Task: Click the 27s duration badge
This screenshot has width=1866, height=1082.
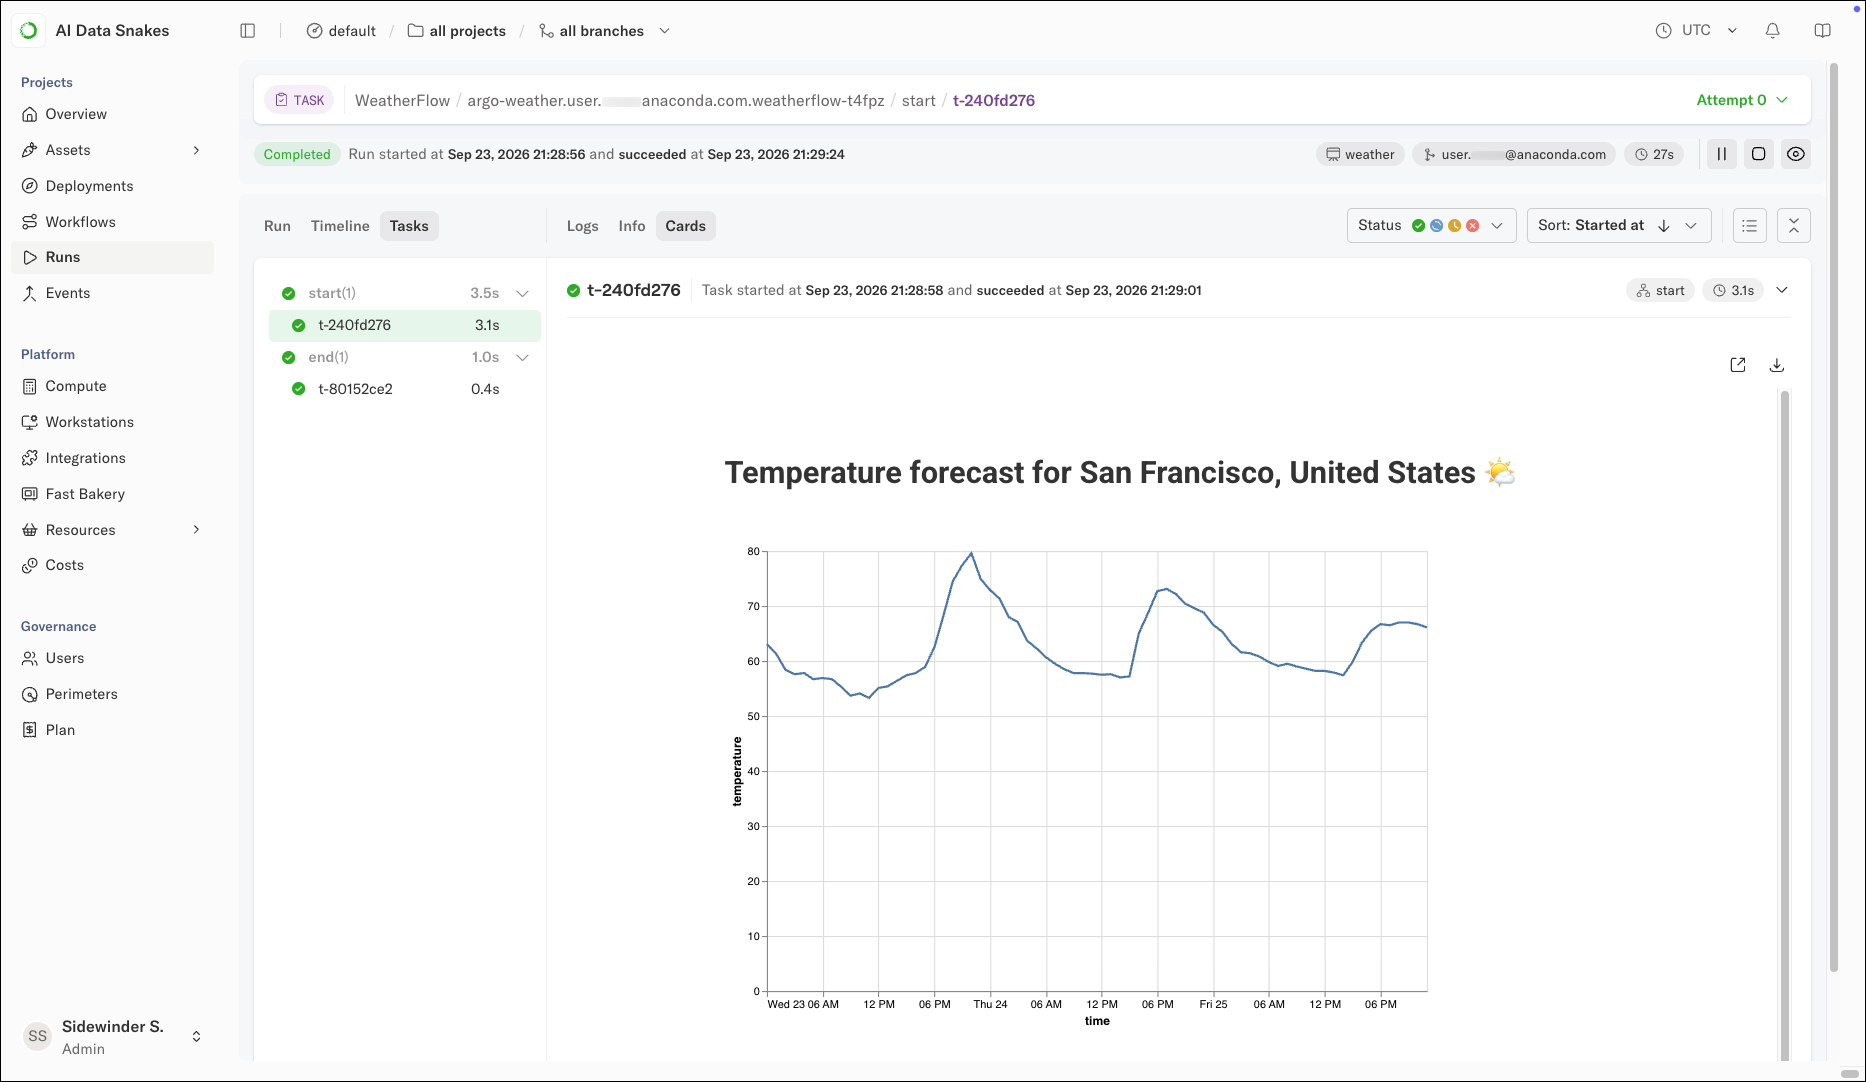Action: [1654, 154]
